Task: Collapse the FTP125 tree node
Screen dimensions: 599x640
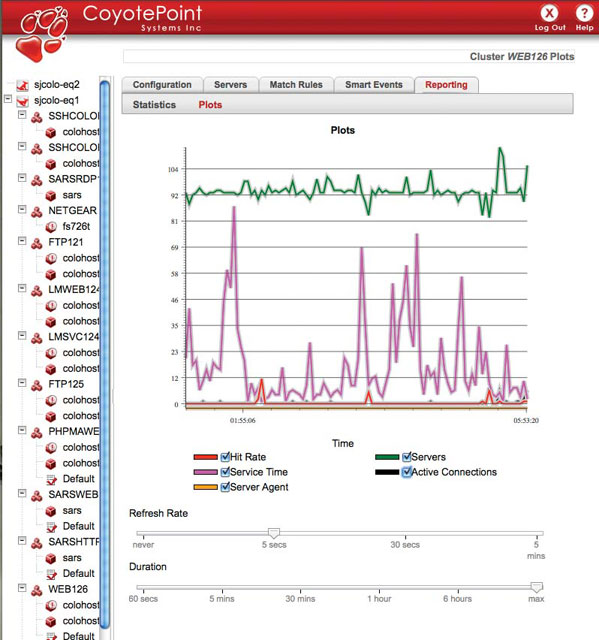Action: click(x=22, y=383)
